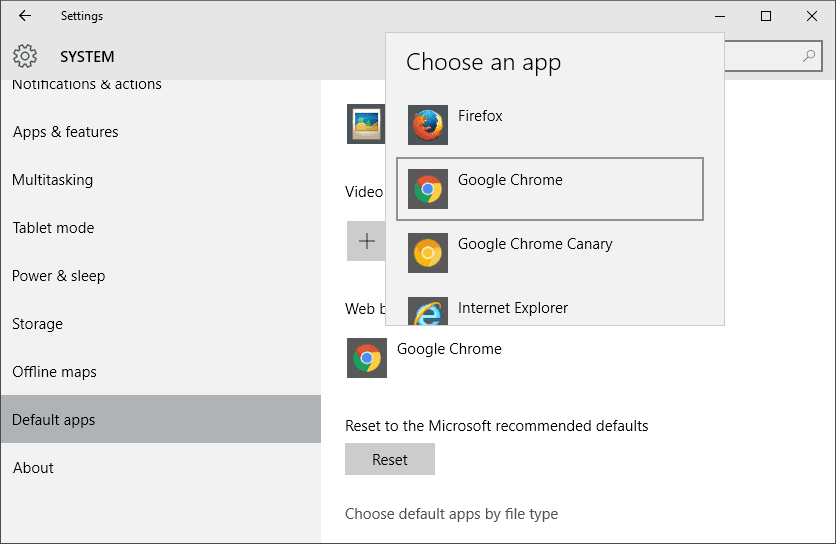Open About settings page
The height and width of the screenshot is (544, 836).
(x=160, y=468)
